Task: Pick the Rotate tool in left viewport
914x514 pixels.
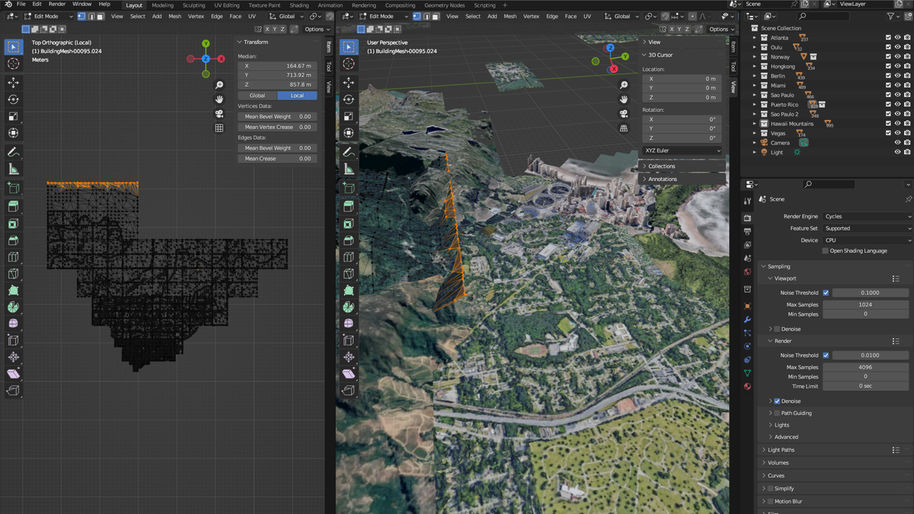Action: [x=14, y=100]
